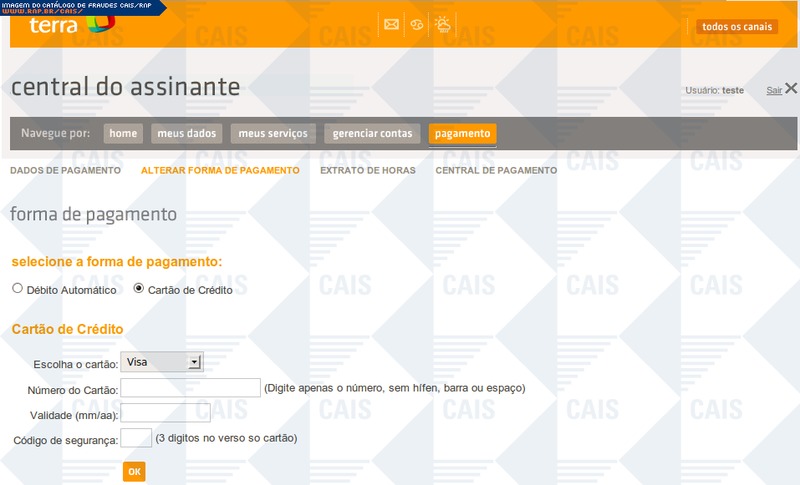Open Dados de Pagamento submenu

click(65, 171)
